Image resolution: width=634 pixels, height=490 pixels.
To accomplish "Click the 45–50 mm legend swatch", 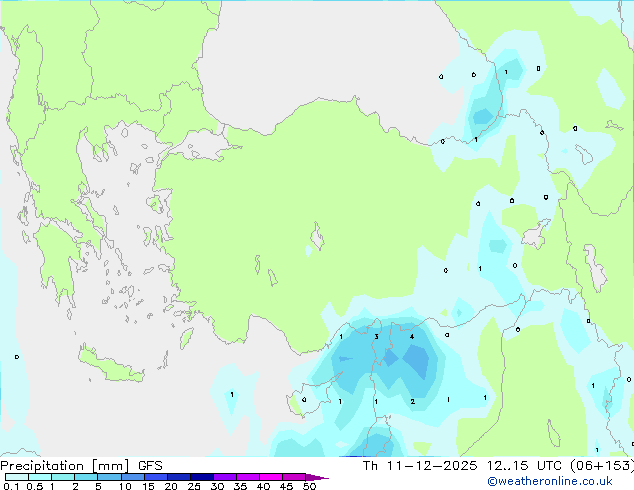I will click(x=294, y=477).
